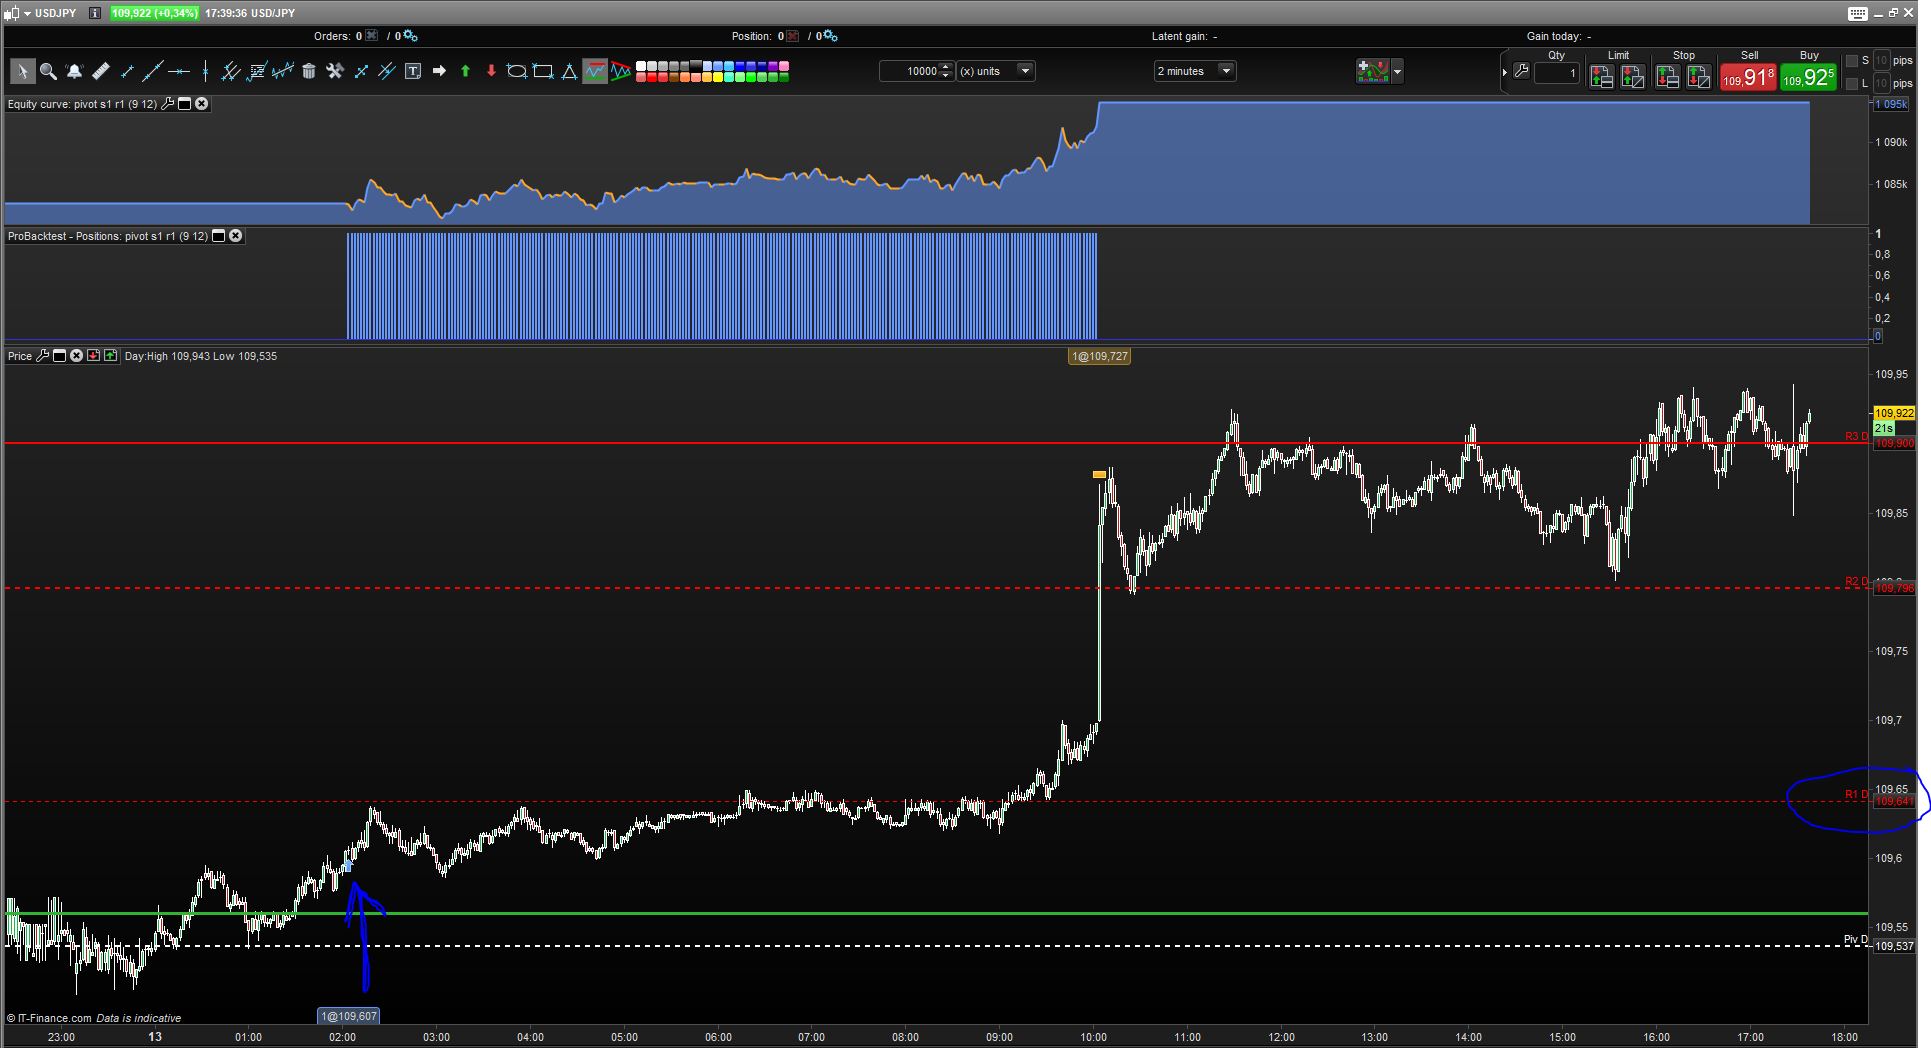Maximize the Equity curve panel
The image size is (1931, 1048).
coord(184,104)
